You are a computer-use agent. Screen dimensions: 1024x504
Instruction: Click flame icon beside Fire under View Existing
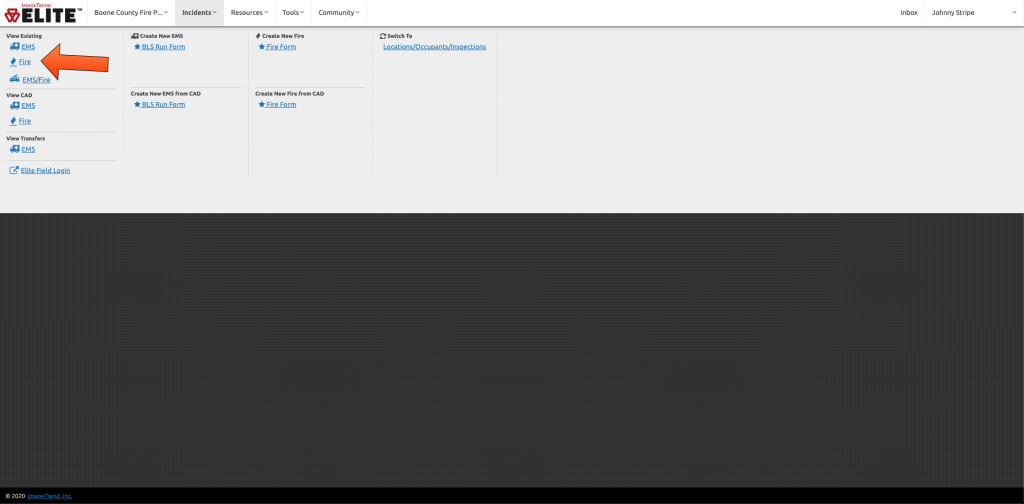14,62
